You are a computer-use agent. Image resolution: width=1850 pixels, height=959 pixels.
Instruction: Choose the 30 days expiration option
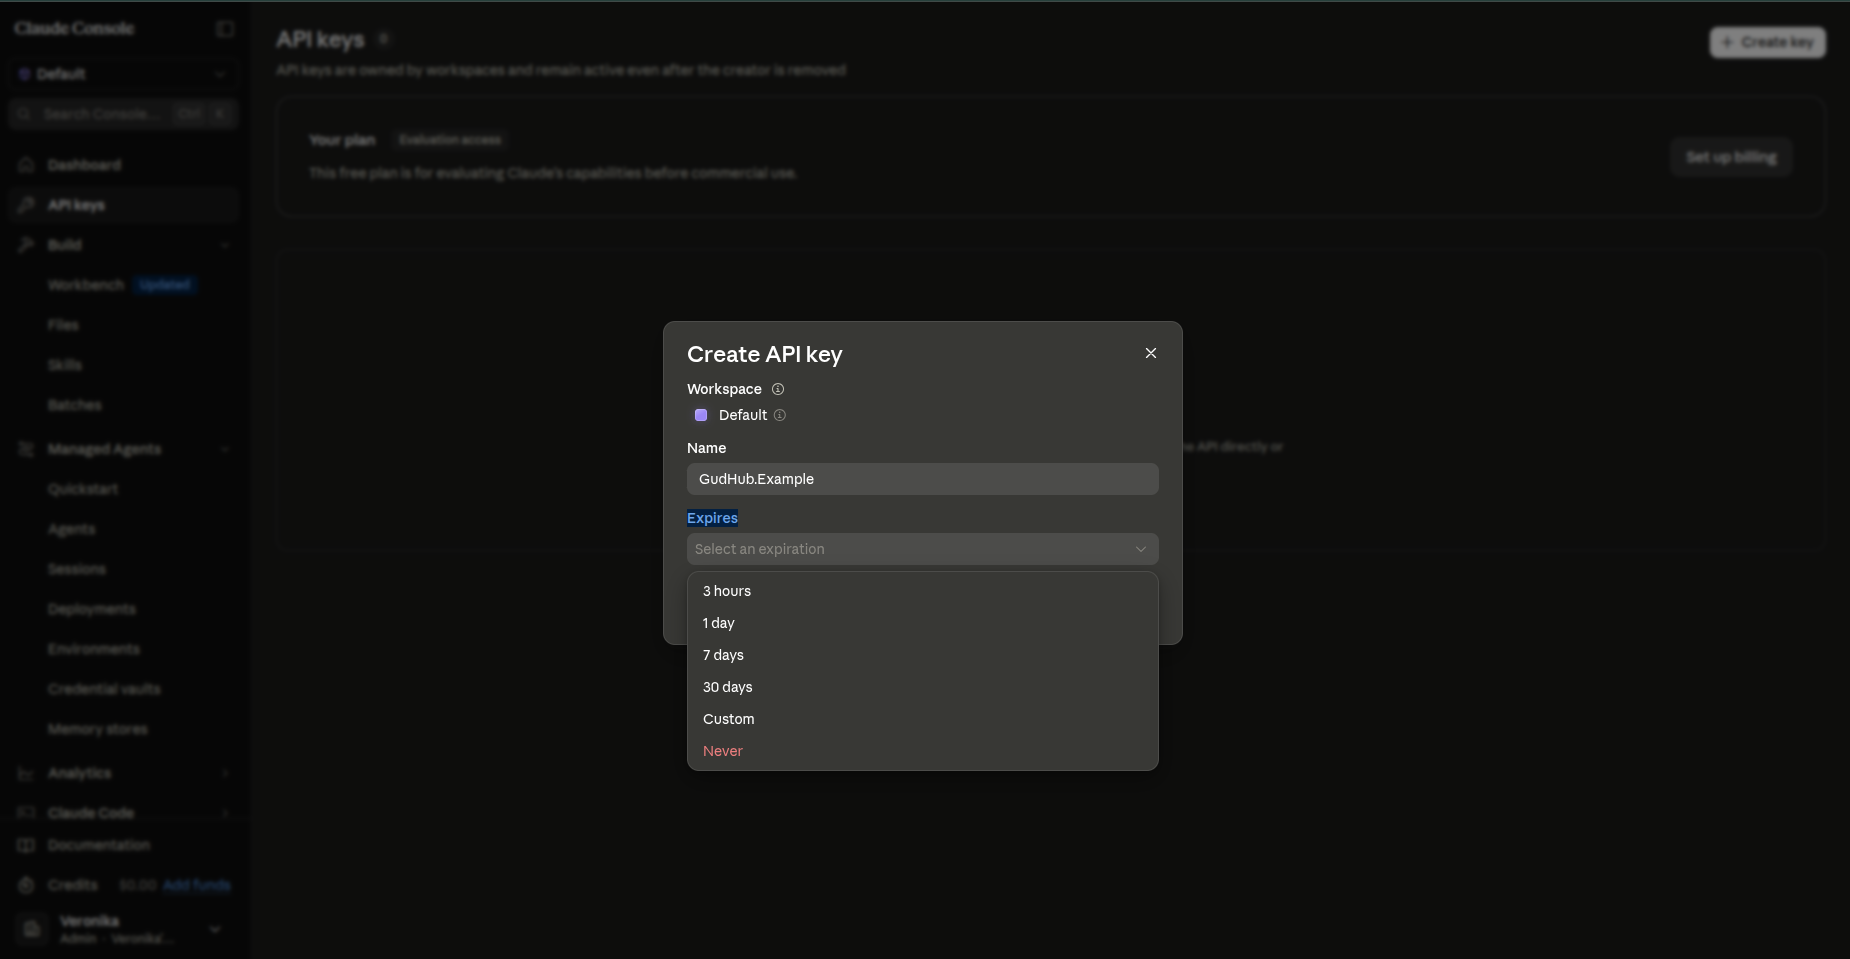pos(922,687)
